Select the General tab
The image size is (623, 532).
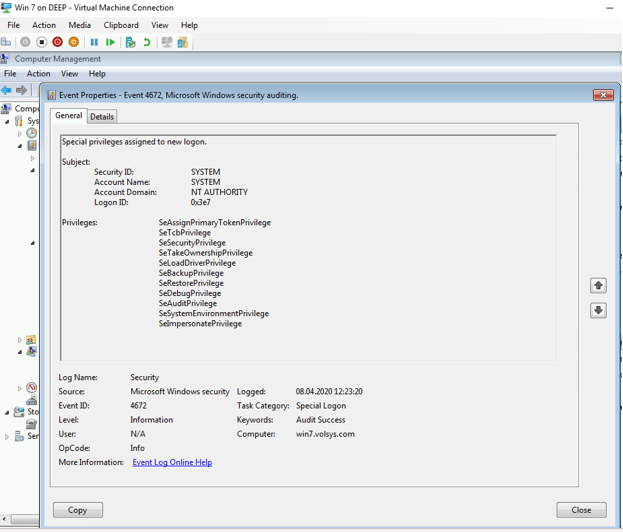[69, 116]
